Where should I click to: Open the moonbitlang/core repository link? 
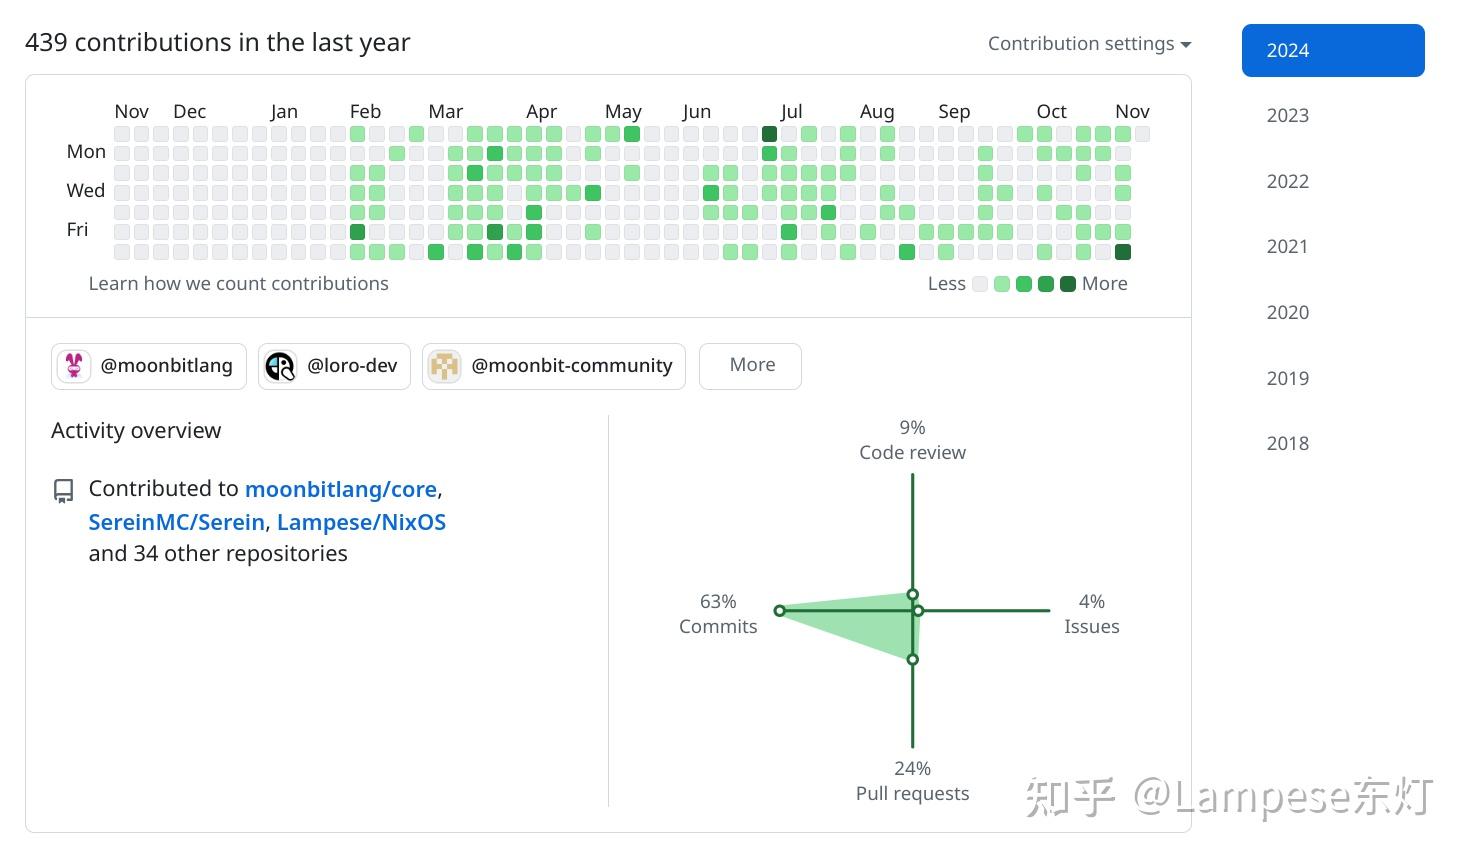click(341, 489)
